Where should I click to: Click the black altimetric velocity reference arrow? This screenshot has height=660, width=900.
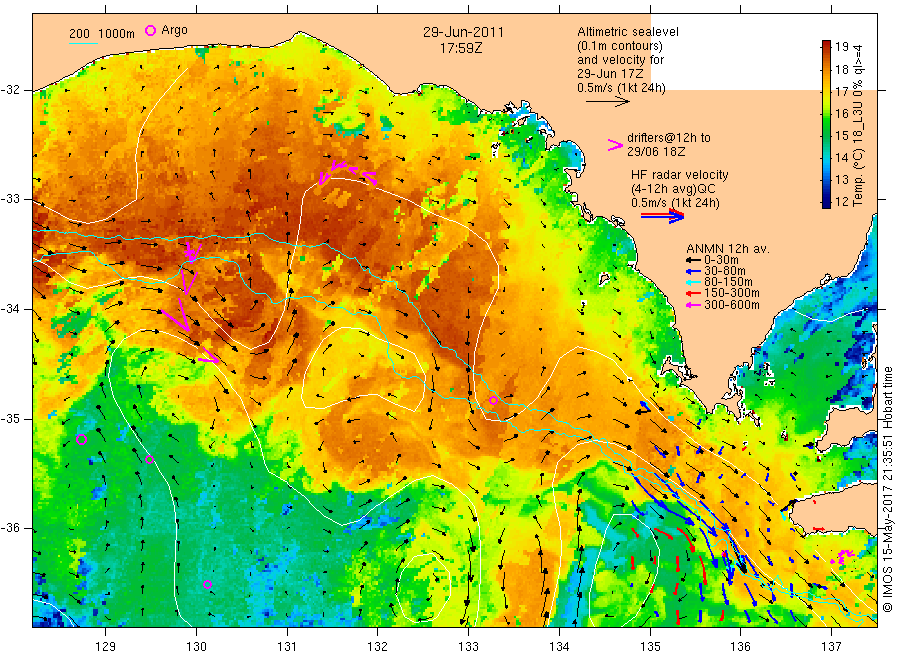(x=608, y=102)
